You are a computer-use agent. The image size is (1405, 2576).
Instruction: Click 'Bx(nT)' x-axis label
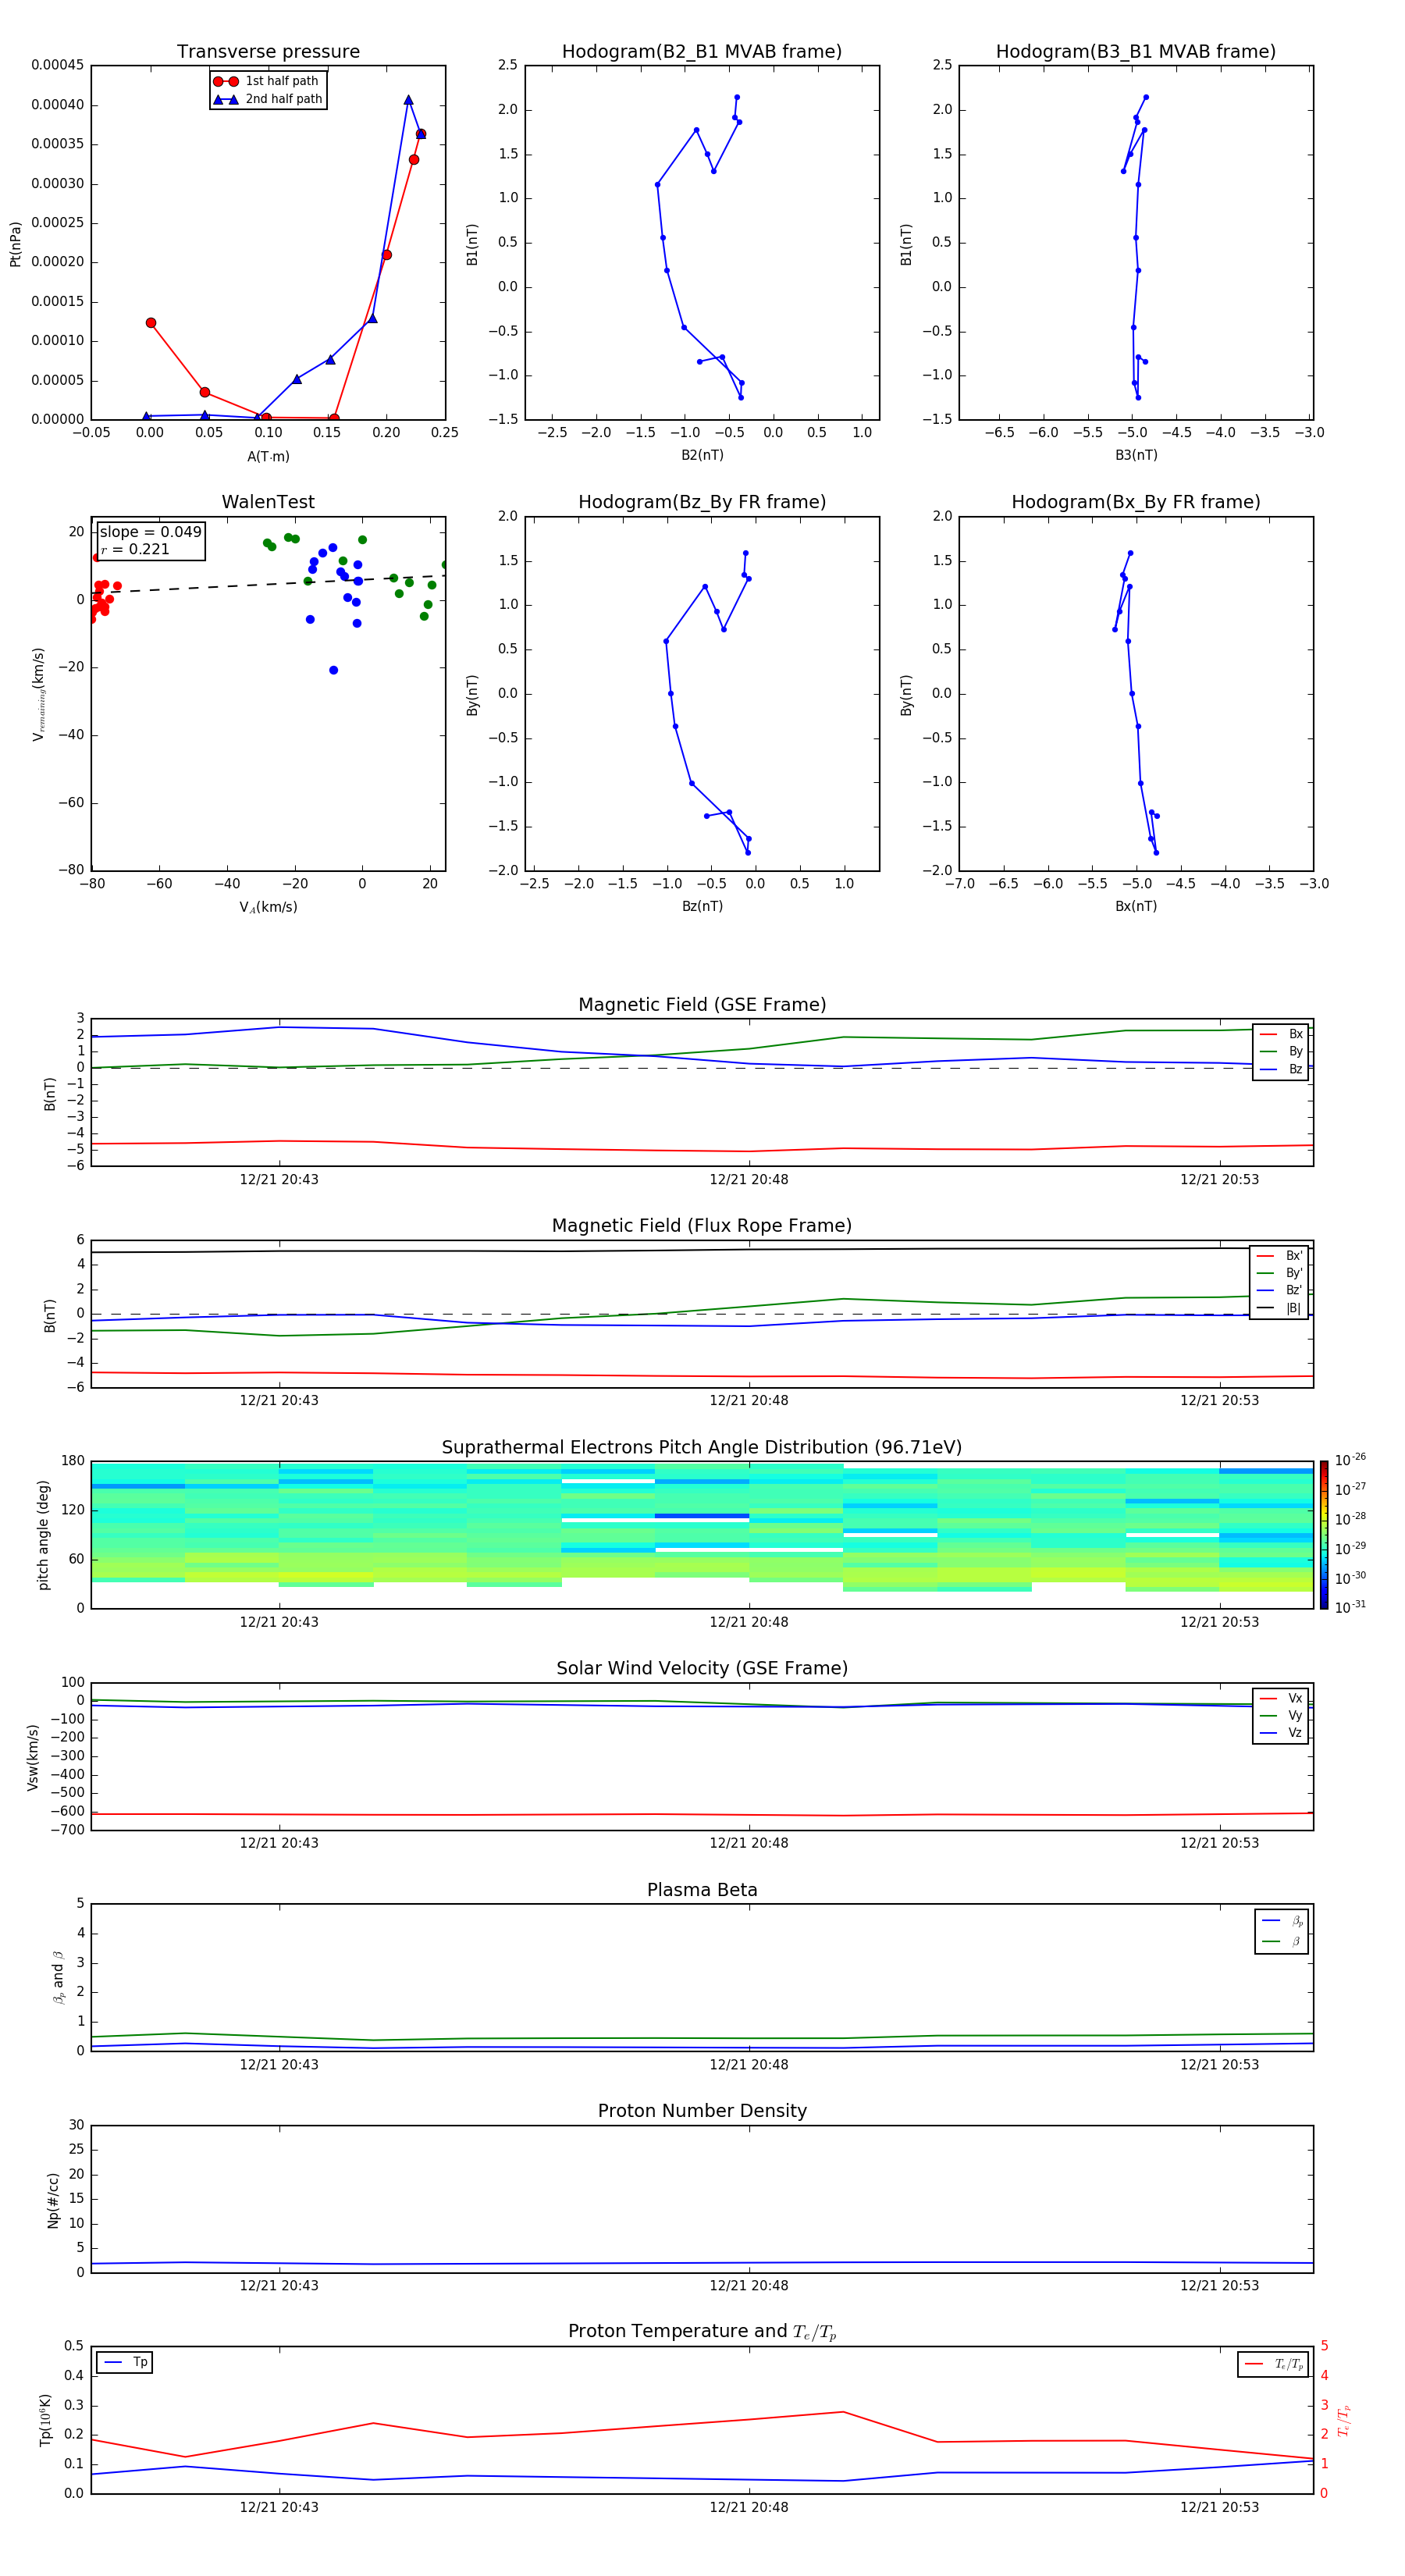click(x=1136, y=906)
